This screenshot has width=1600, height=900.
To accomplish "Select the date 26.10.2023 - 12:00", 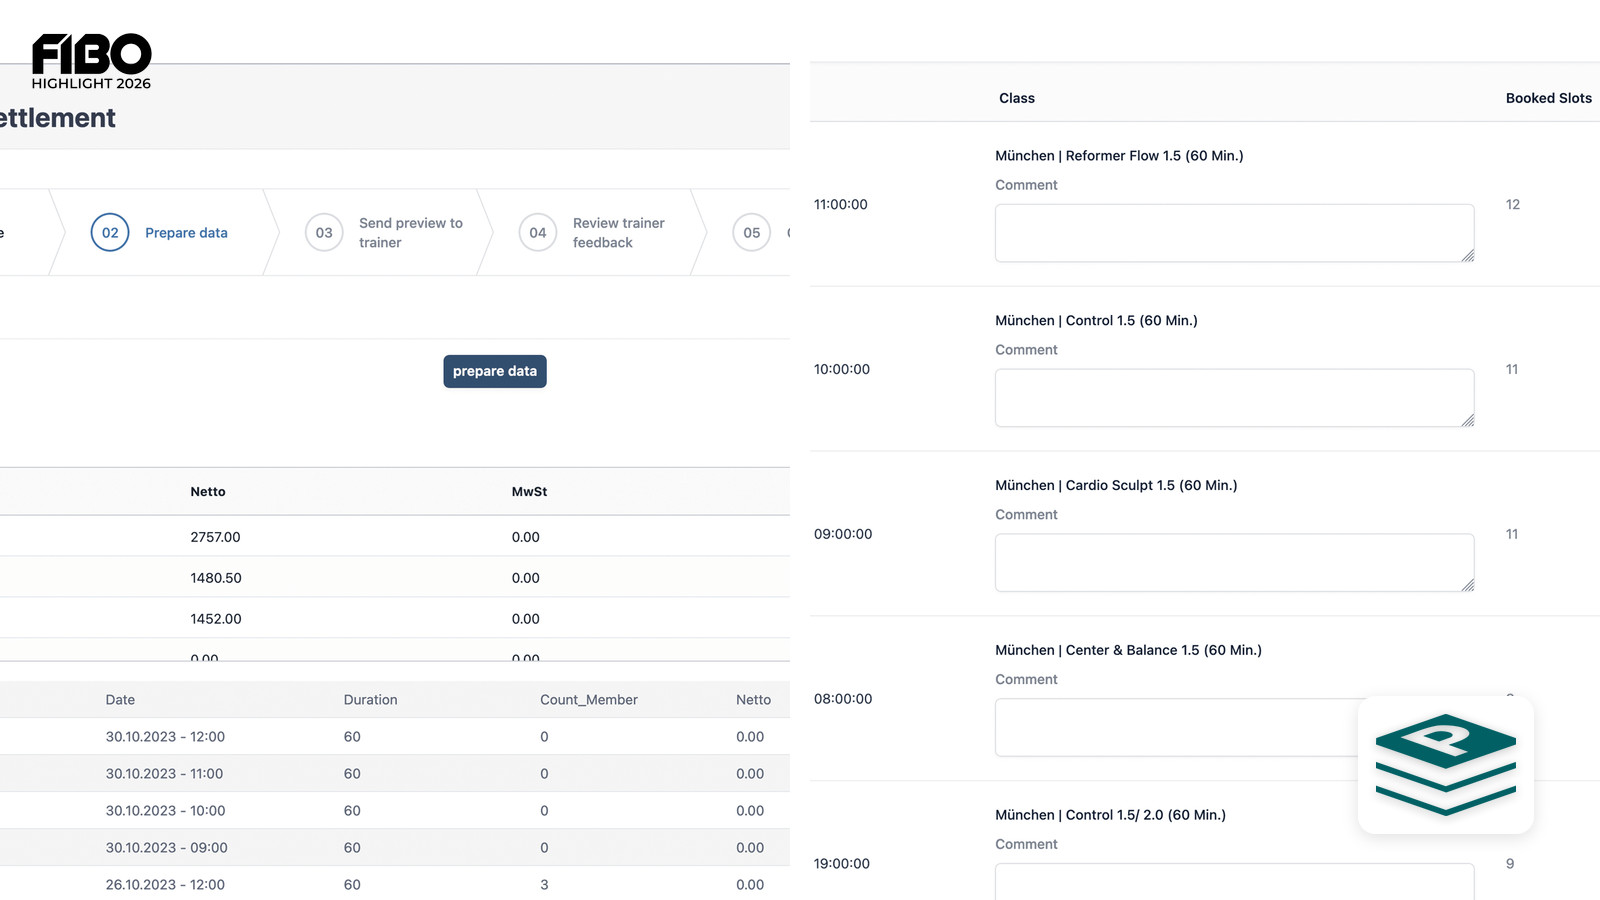I will pos(165,885).
